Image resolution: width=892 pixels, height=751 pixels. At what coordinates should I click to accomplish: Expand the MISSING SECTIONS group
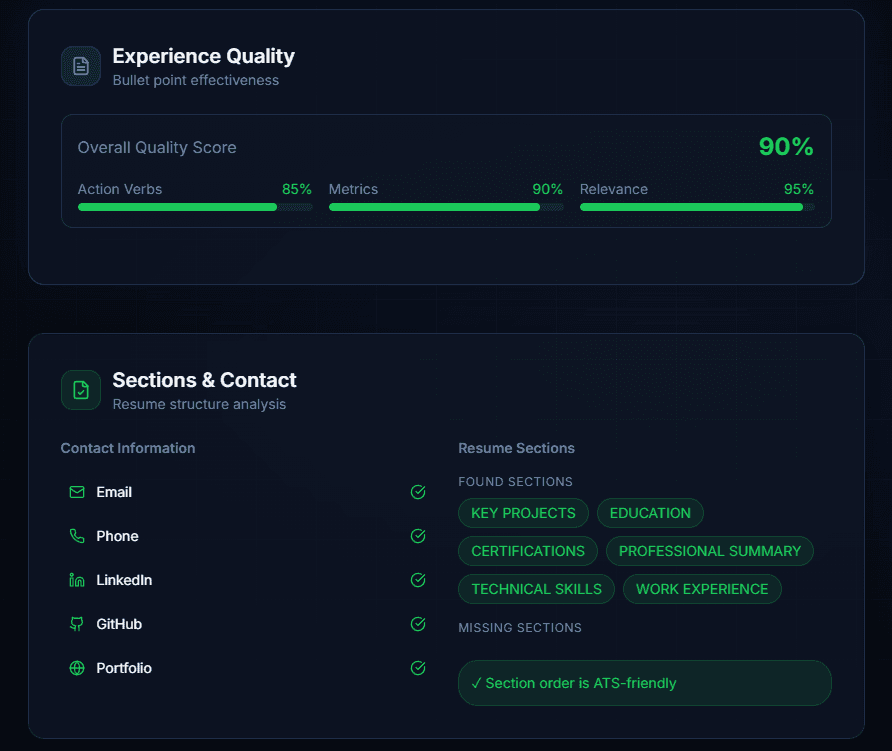pos(520,627)
